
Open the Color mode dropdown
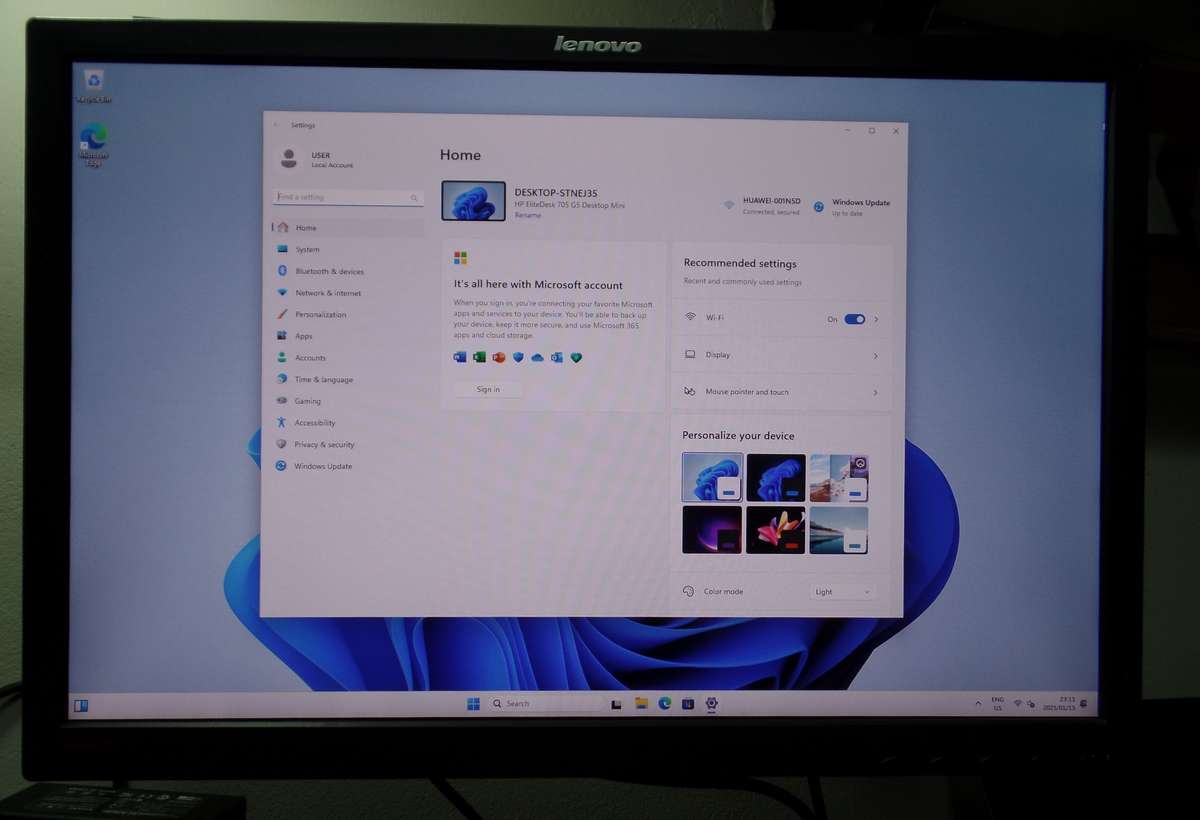click(x=841, y=591)
